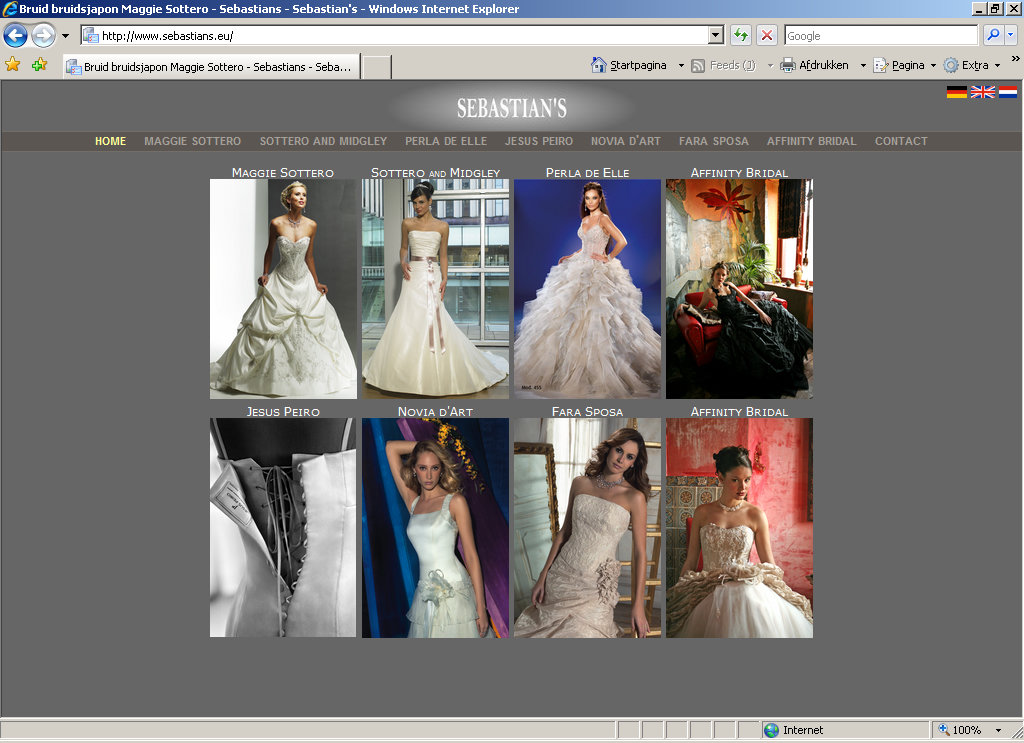Viewport: 1024px width, 743px height.
Task: Go to HOME in site navigation
Action: pyautogui.click(x=110, y=141)
